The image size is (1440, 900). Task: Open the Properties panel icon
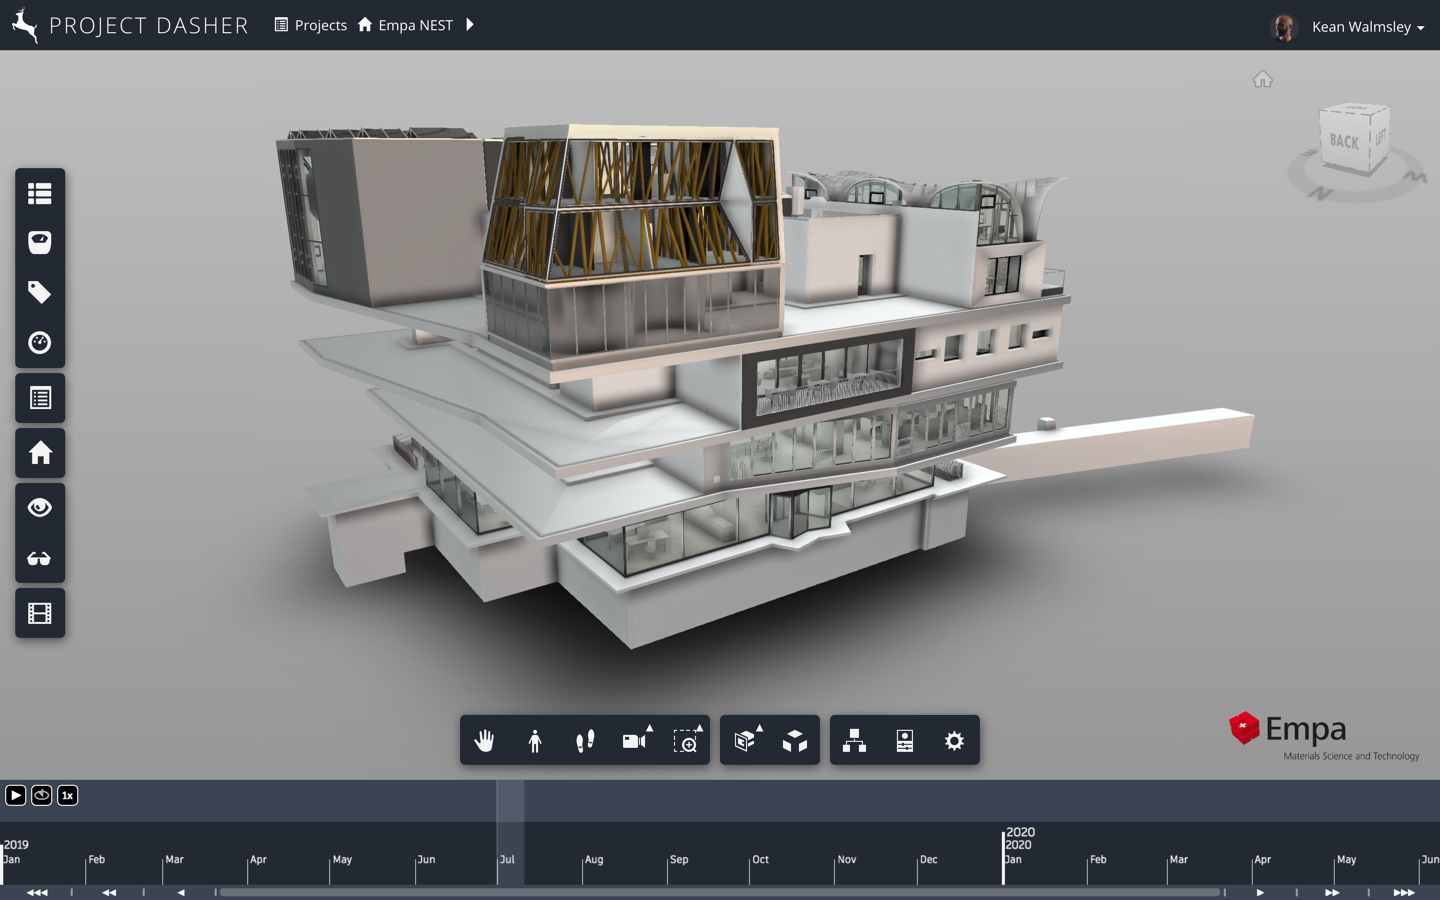click(x=905, y=741)
